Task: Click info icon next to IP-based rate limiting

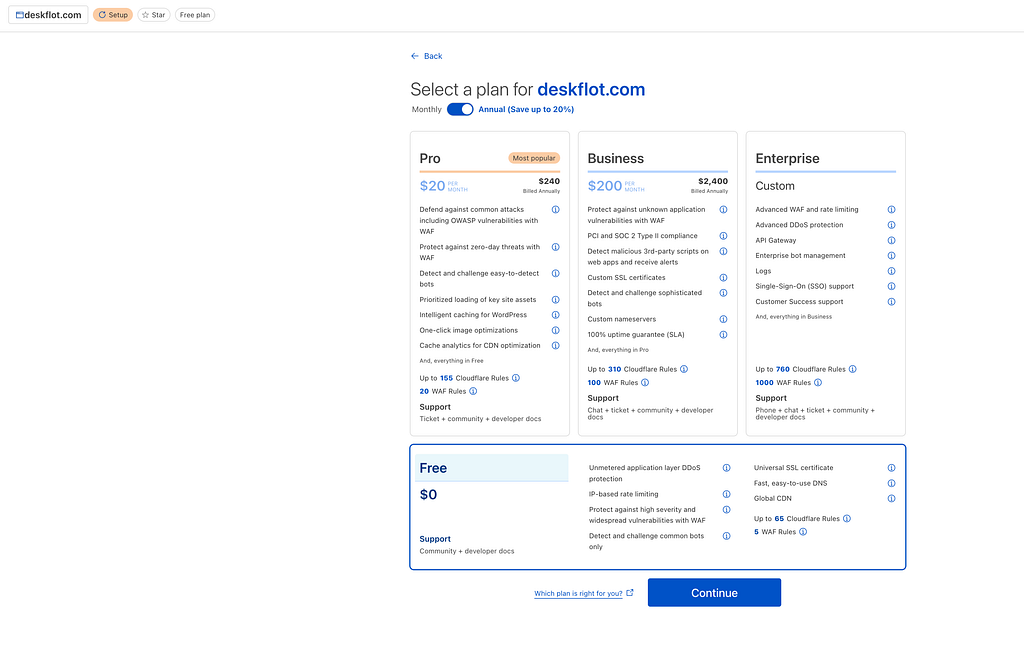Action: [x=726, y=494]
